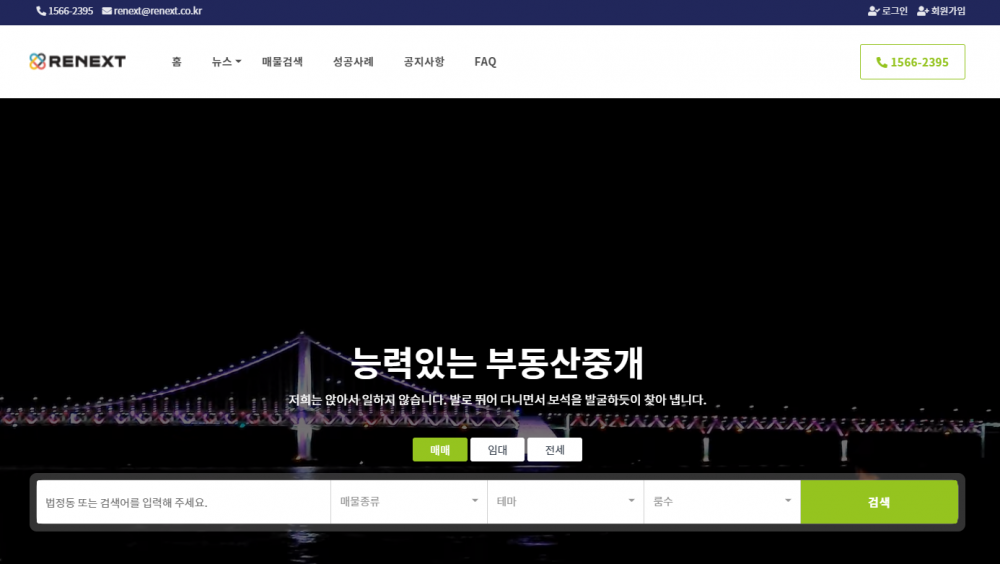Click the 로그인 link
Image resolution: width=1000 pixels, height=564 pixels.
[895, 11]
